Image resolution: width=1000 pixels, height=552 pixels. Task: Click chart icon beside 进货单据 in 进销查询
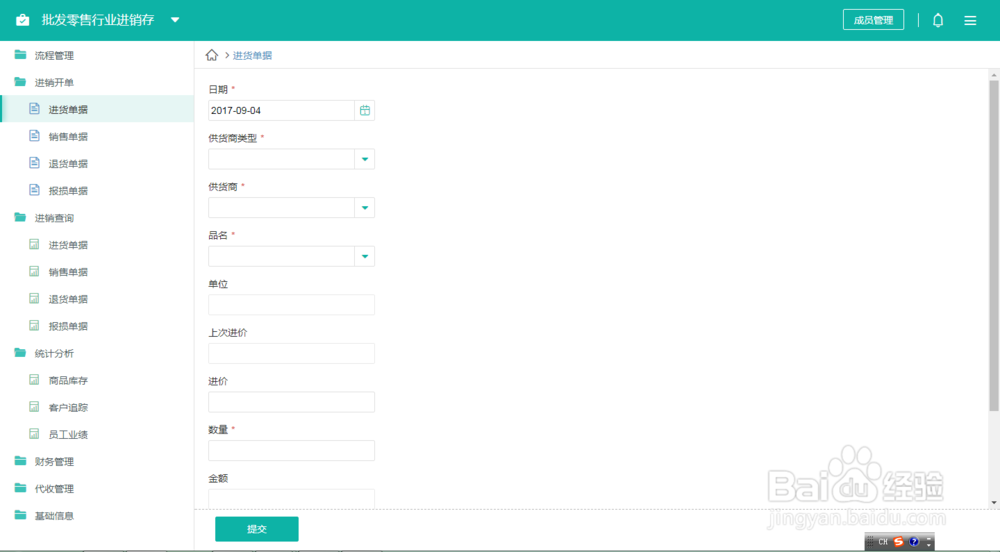pos(34,244)
